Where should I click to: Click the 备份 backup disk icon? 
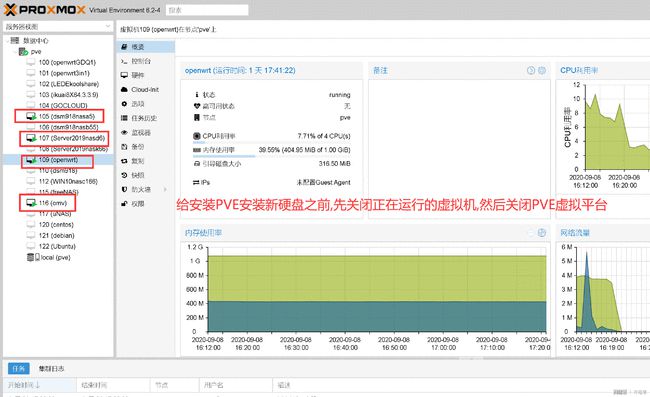click(124, 147)
